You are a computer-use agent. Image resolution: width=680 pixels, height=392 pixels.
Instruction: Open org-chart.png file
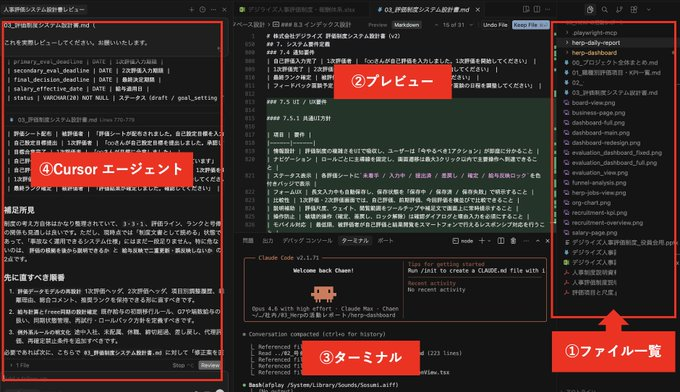pyautogui.click(x=591, y=203)
